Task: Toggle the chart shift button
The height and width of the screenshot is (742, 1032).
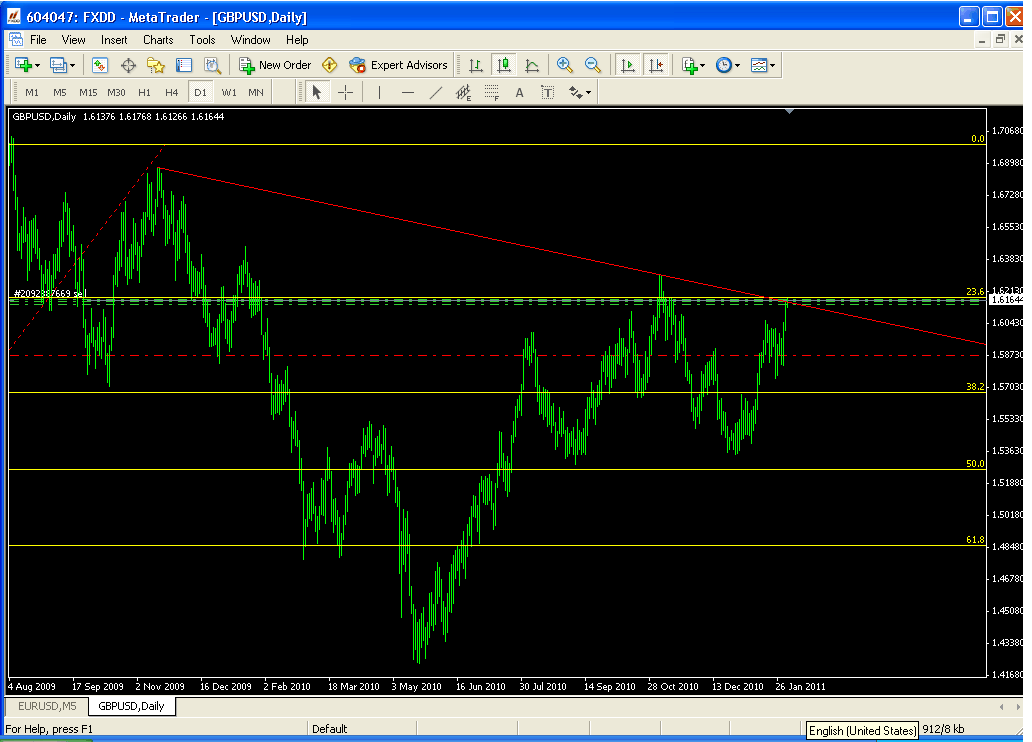Action: point(655,65)
